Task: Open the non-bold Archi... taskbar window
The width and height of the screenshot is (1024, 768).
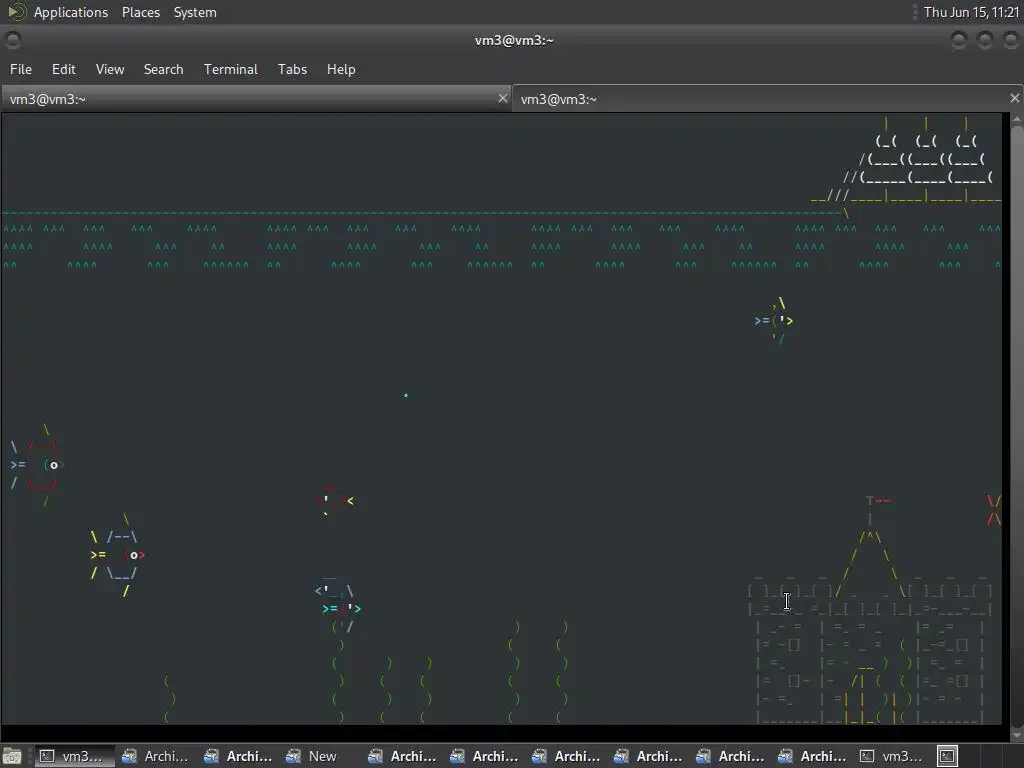Action: 155,756
